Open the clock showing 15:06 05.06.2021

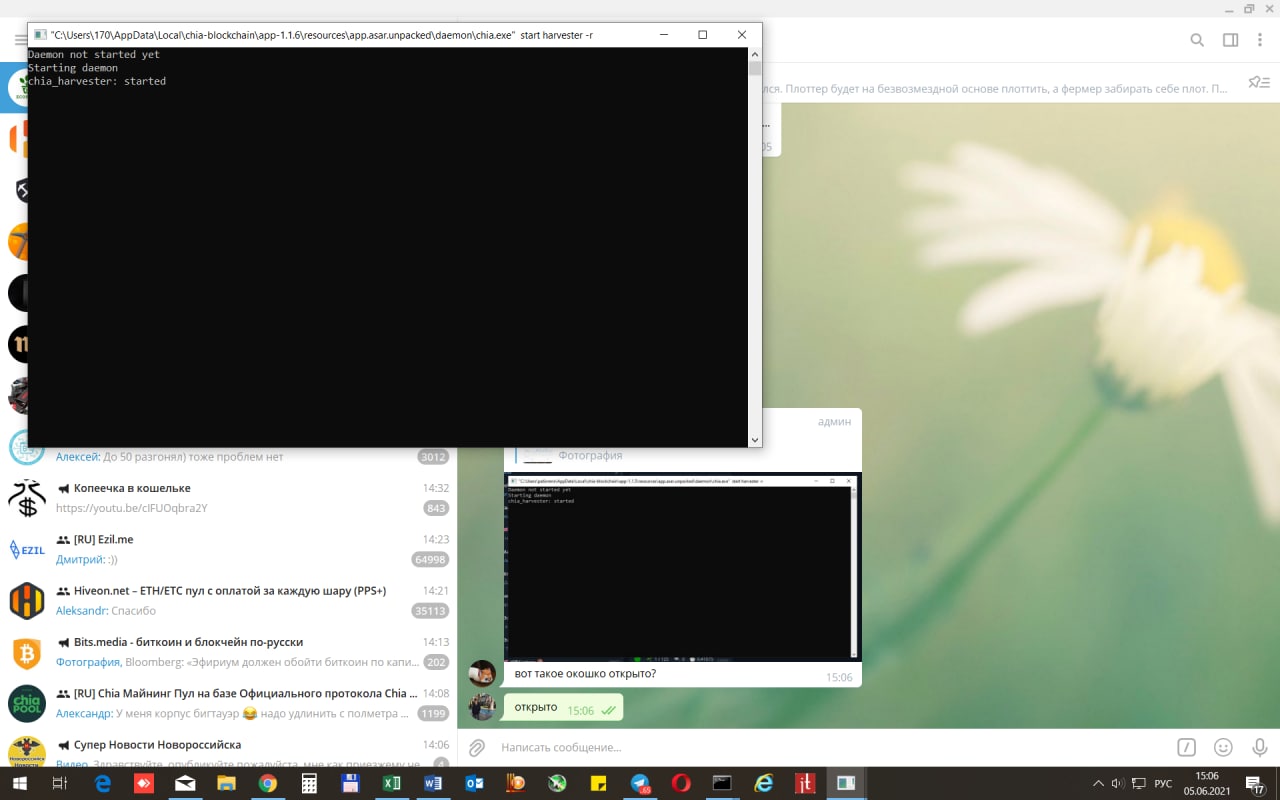tap(1206, 784)
